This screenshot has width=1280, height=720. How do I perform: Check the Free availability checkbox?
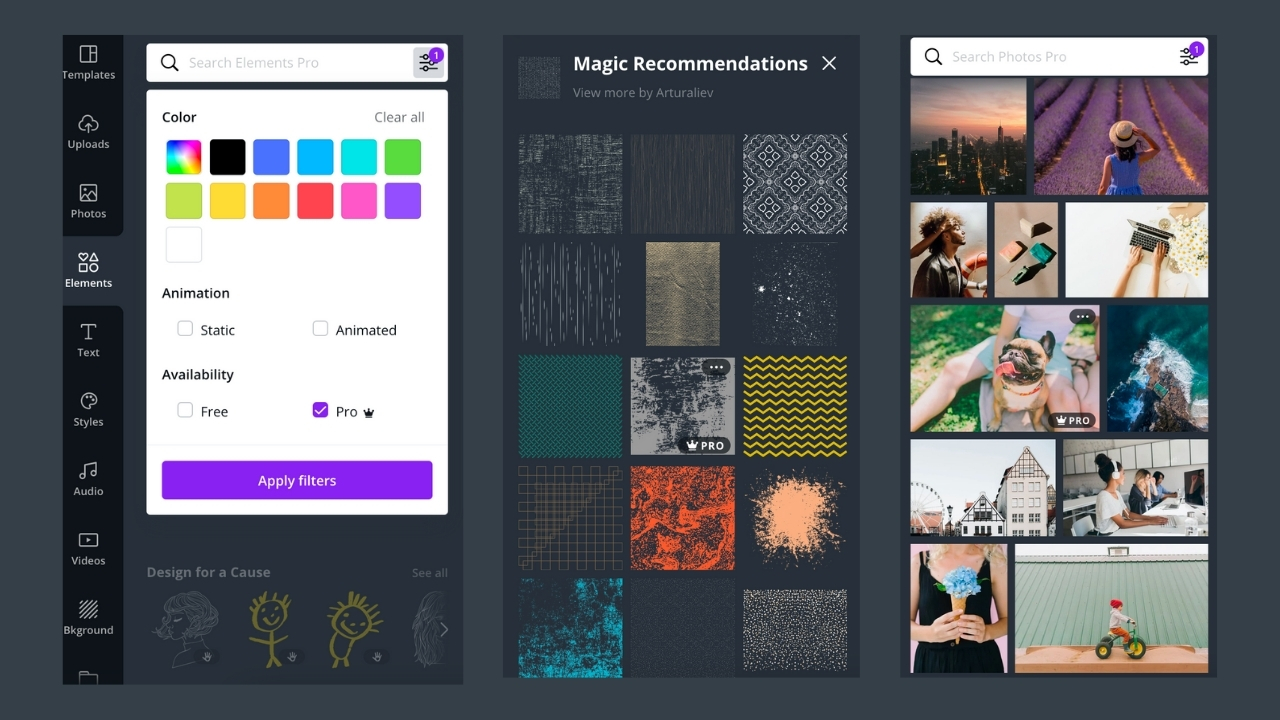pos(185,410)
